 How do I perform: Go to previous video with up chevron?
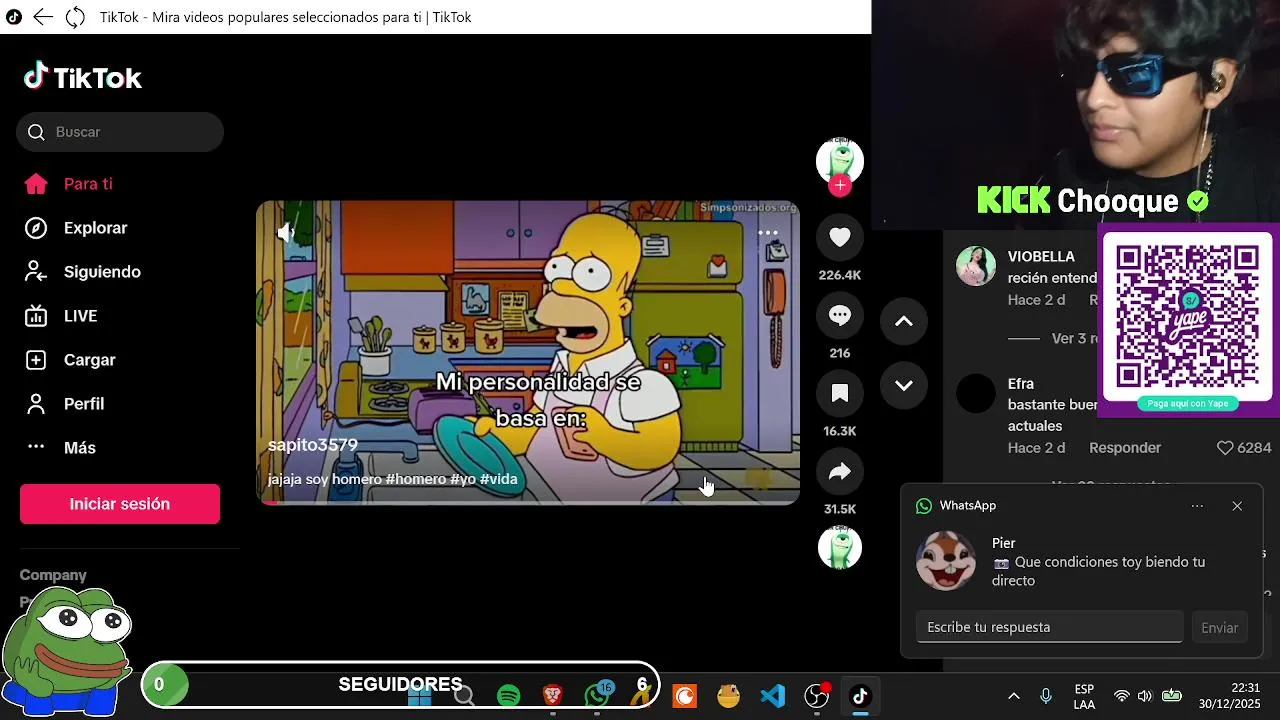pyautogui.click(x=904, y=321)
